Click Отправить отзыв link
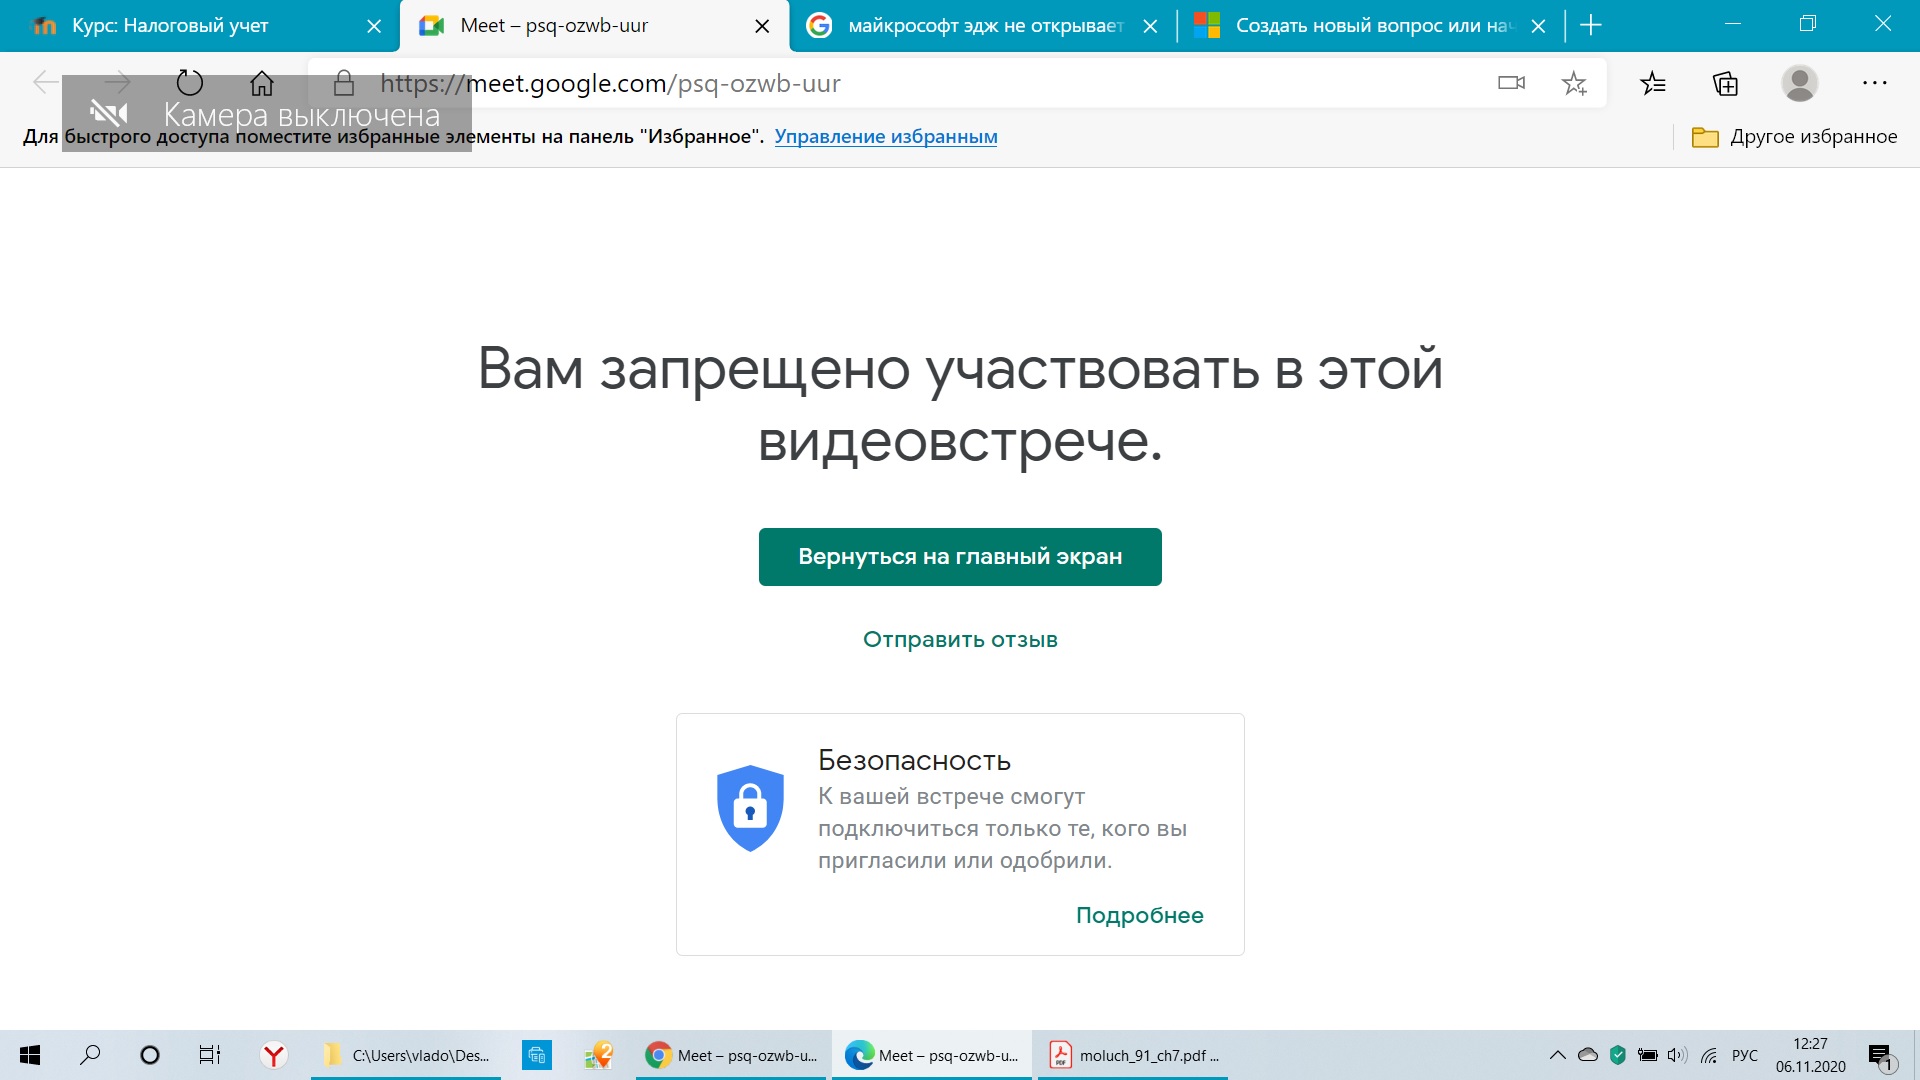1920x1080 pixels. [960, 640]
